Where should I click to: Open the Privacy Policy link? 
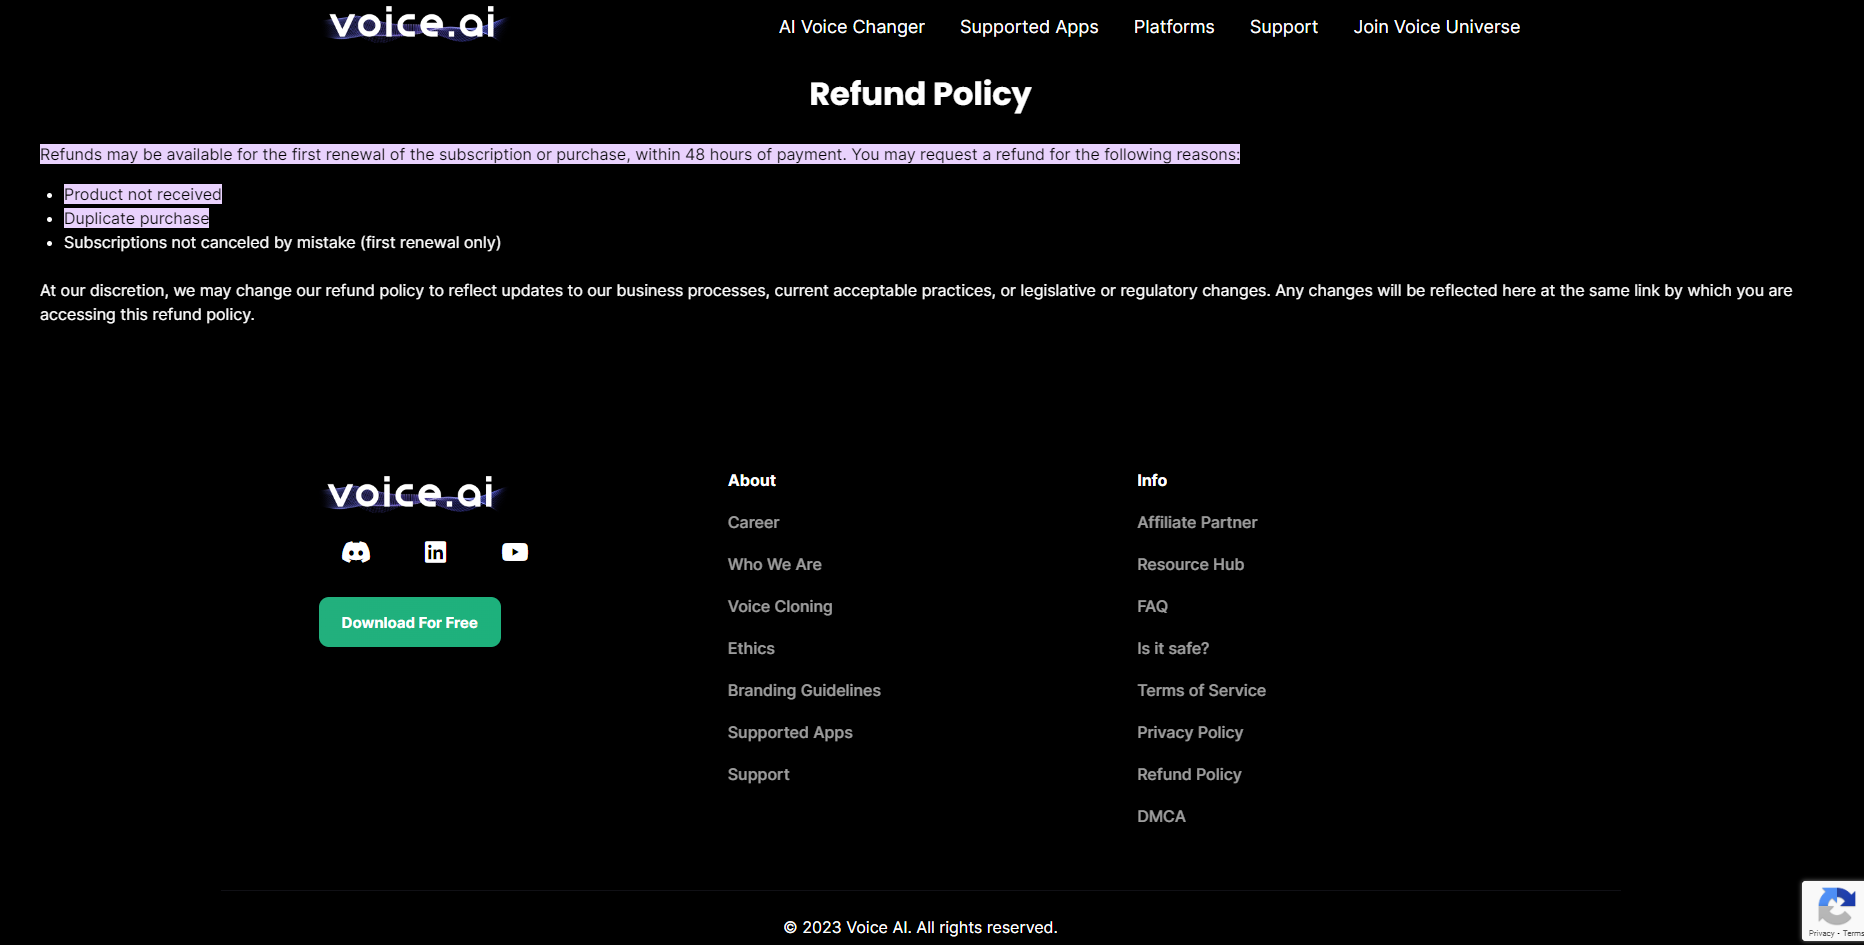coord(1189,732)
